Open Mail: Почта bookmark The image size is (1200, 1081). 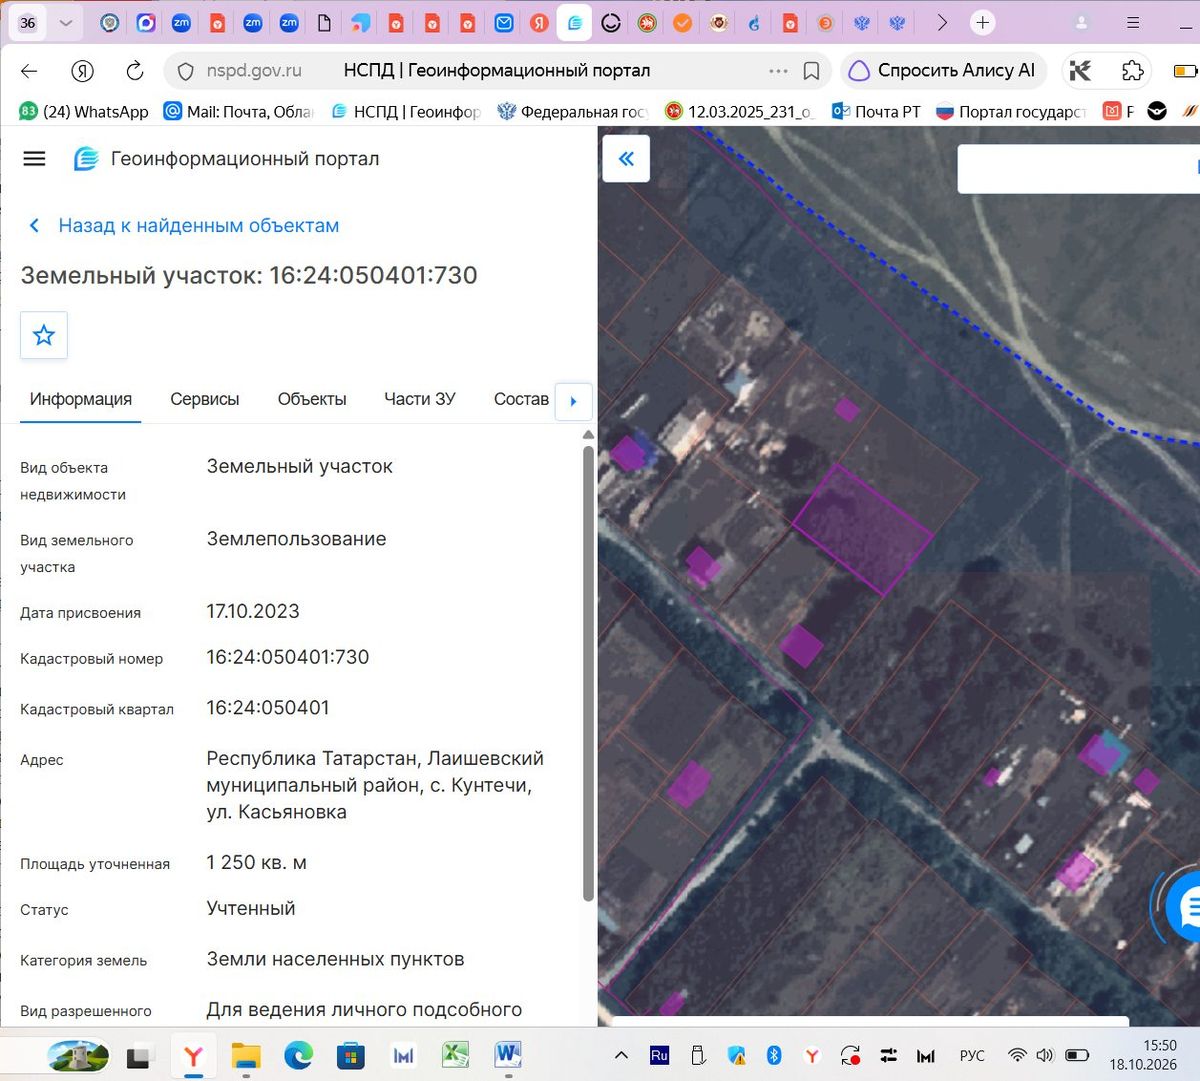(x=239, y=112)
